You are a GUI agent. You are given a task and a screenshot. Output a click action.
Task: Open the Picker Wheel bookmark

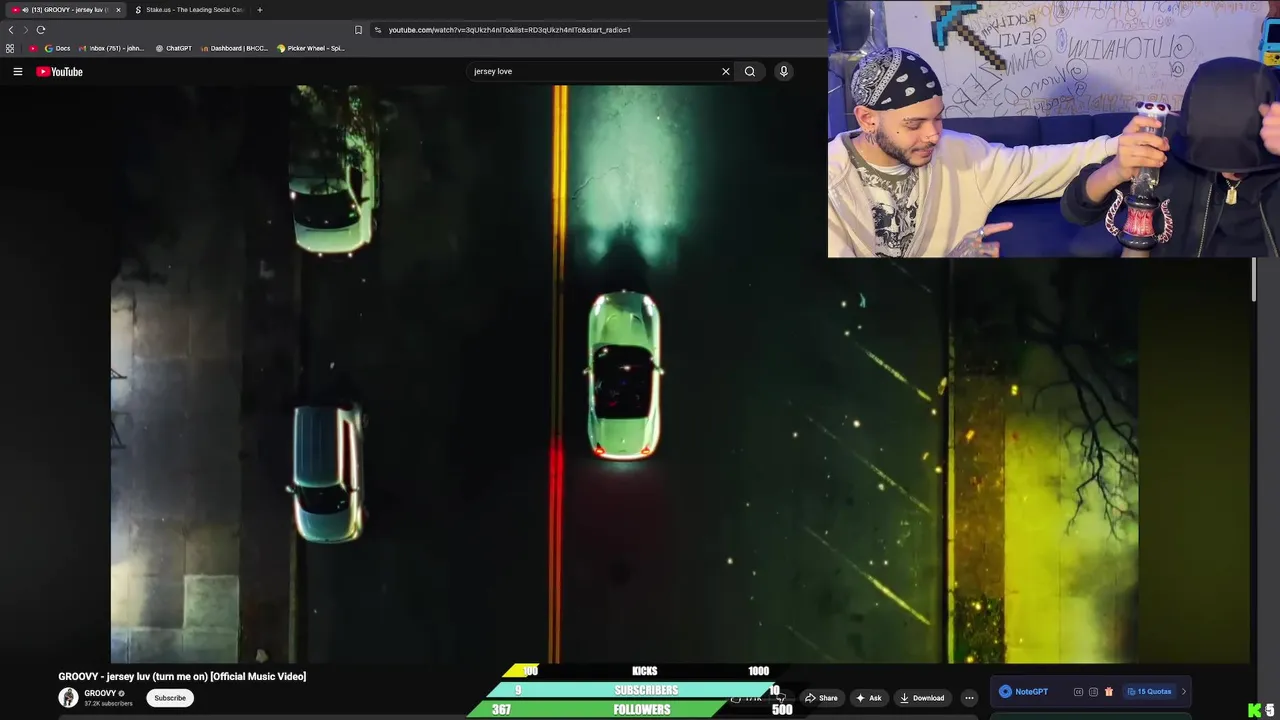(x=310, y=48)
